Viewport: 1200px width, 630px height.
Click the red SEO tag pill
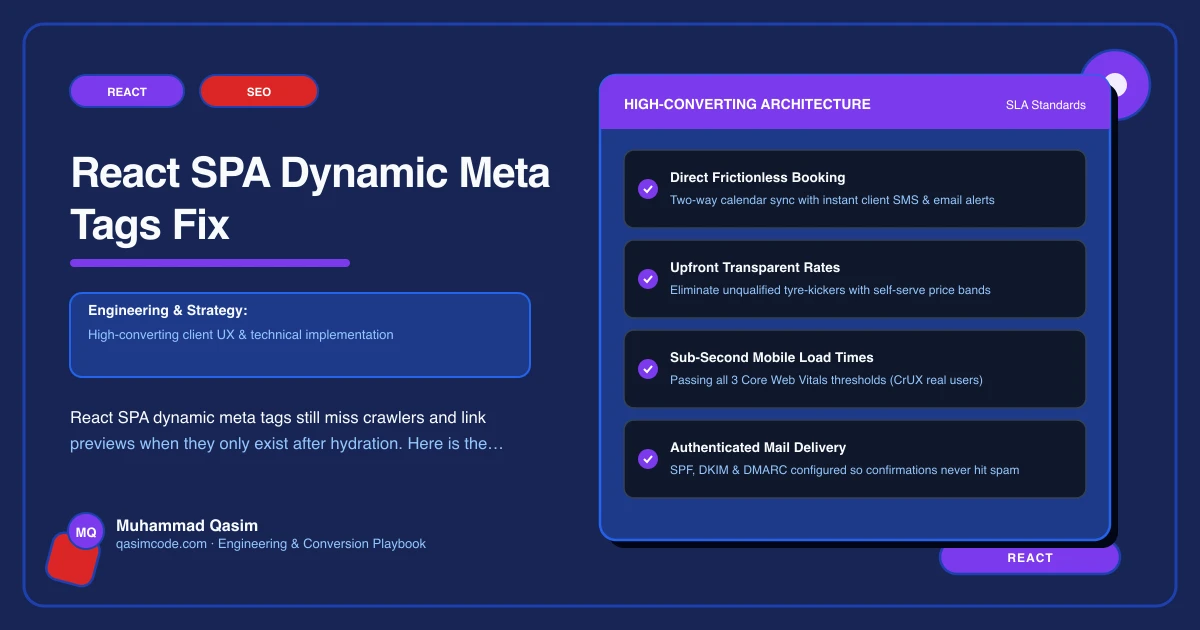tap(259, 91)
